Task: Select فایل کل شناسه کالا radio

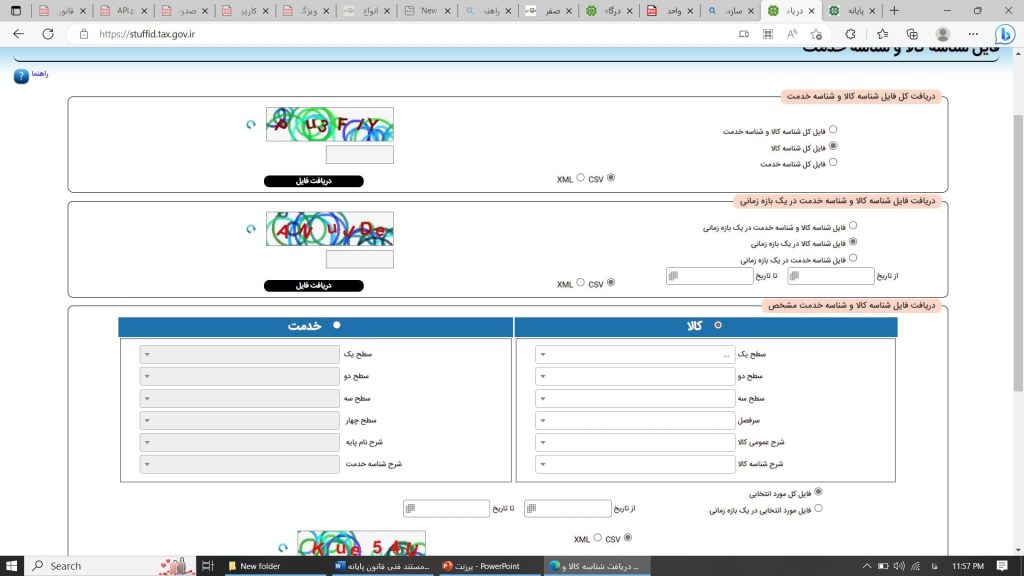Action: click(x=833, y=146)
